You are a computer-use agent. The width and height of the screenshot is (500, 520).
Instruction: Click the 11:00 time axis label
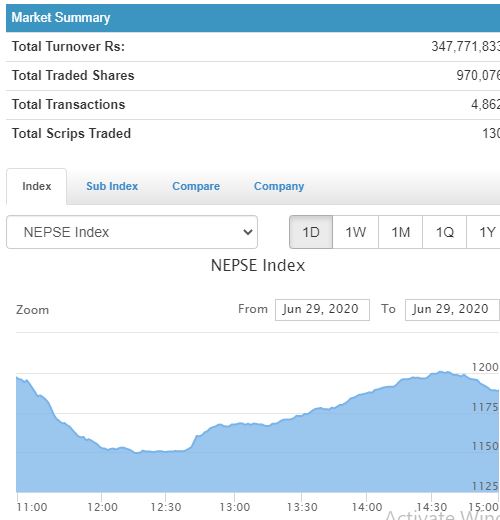click(32, 507)
